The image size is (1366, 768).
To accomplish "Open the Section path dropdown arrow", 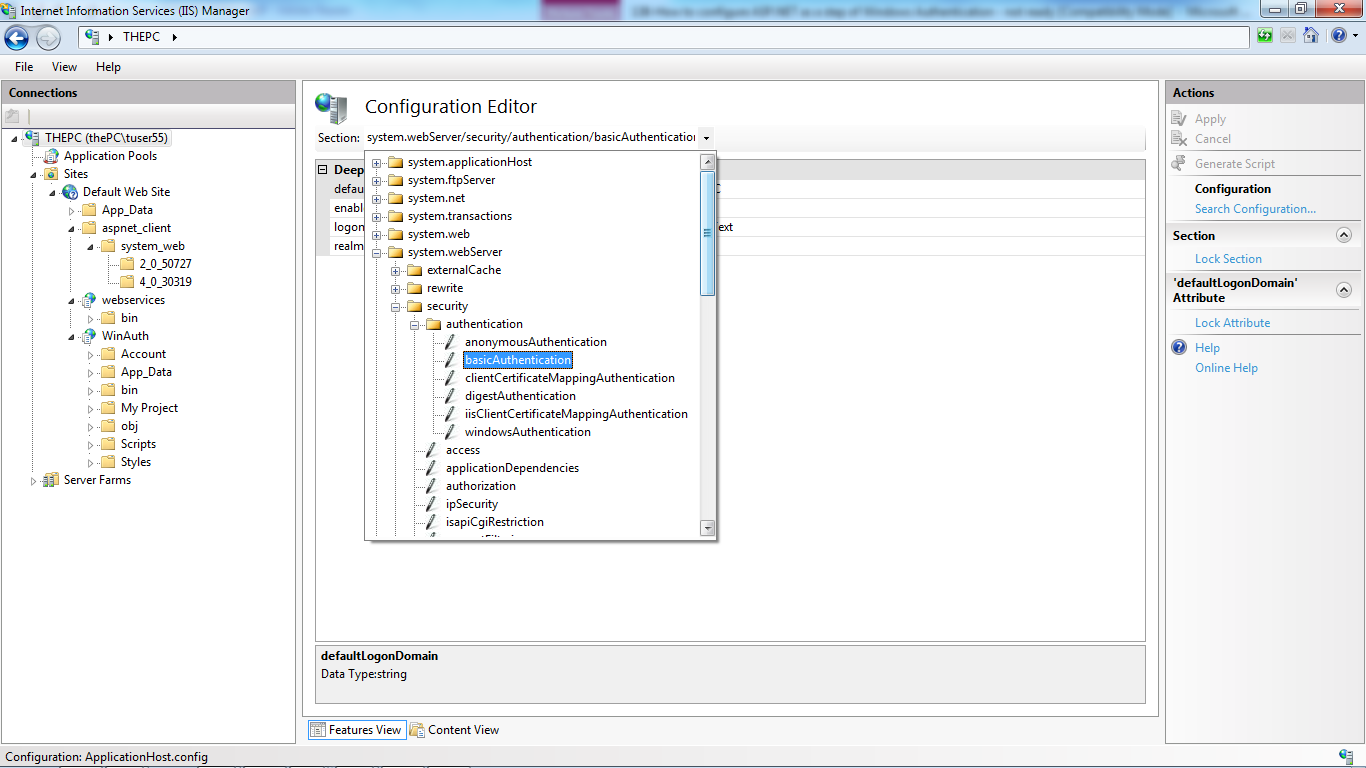I will [707, 138].
